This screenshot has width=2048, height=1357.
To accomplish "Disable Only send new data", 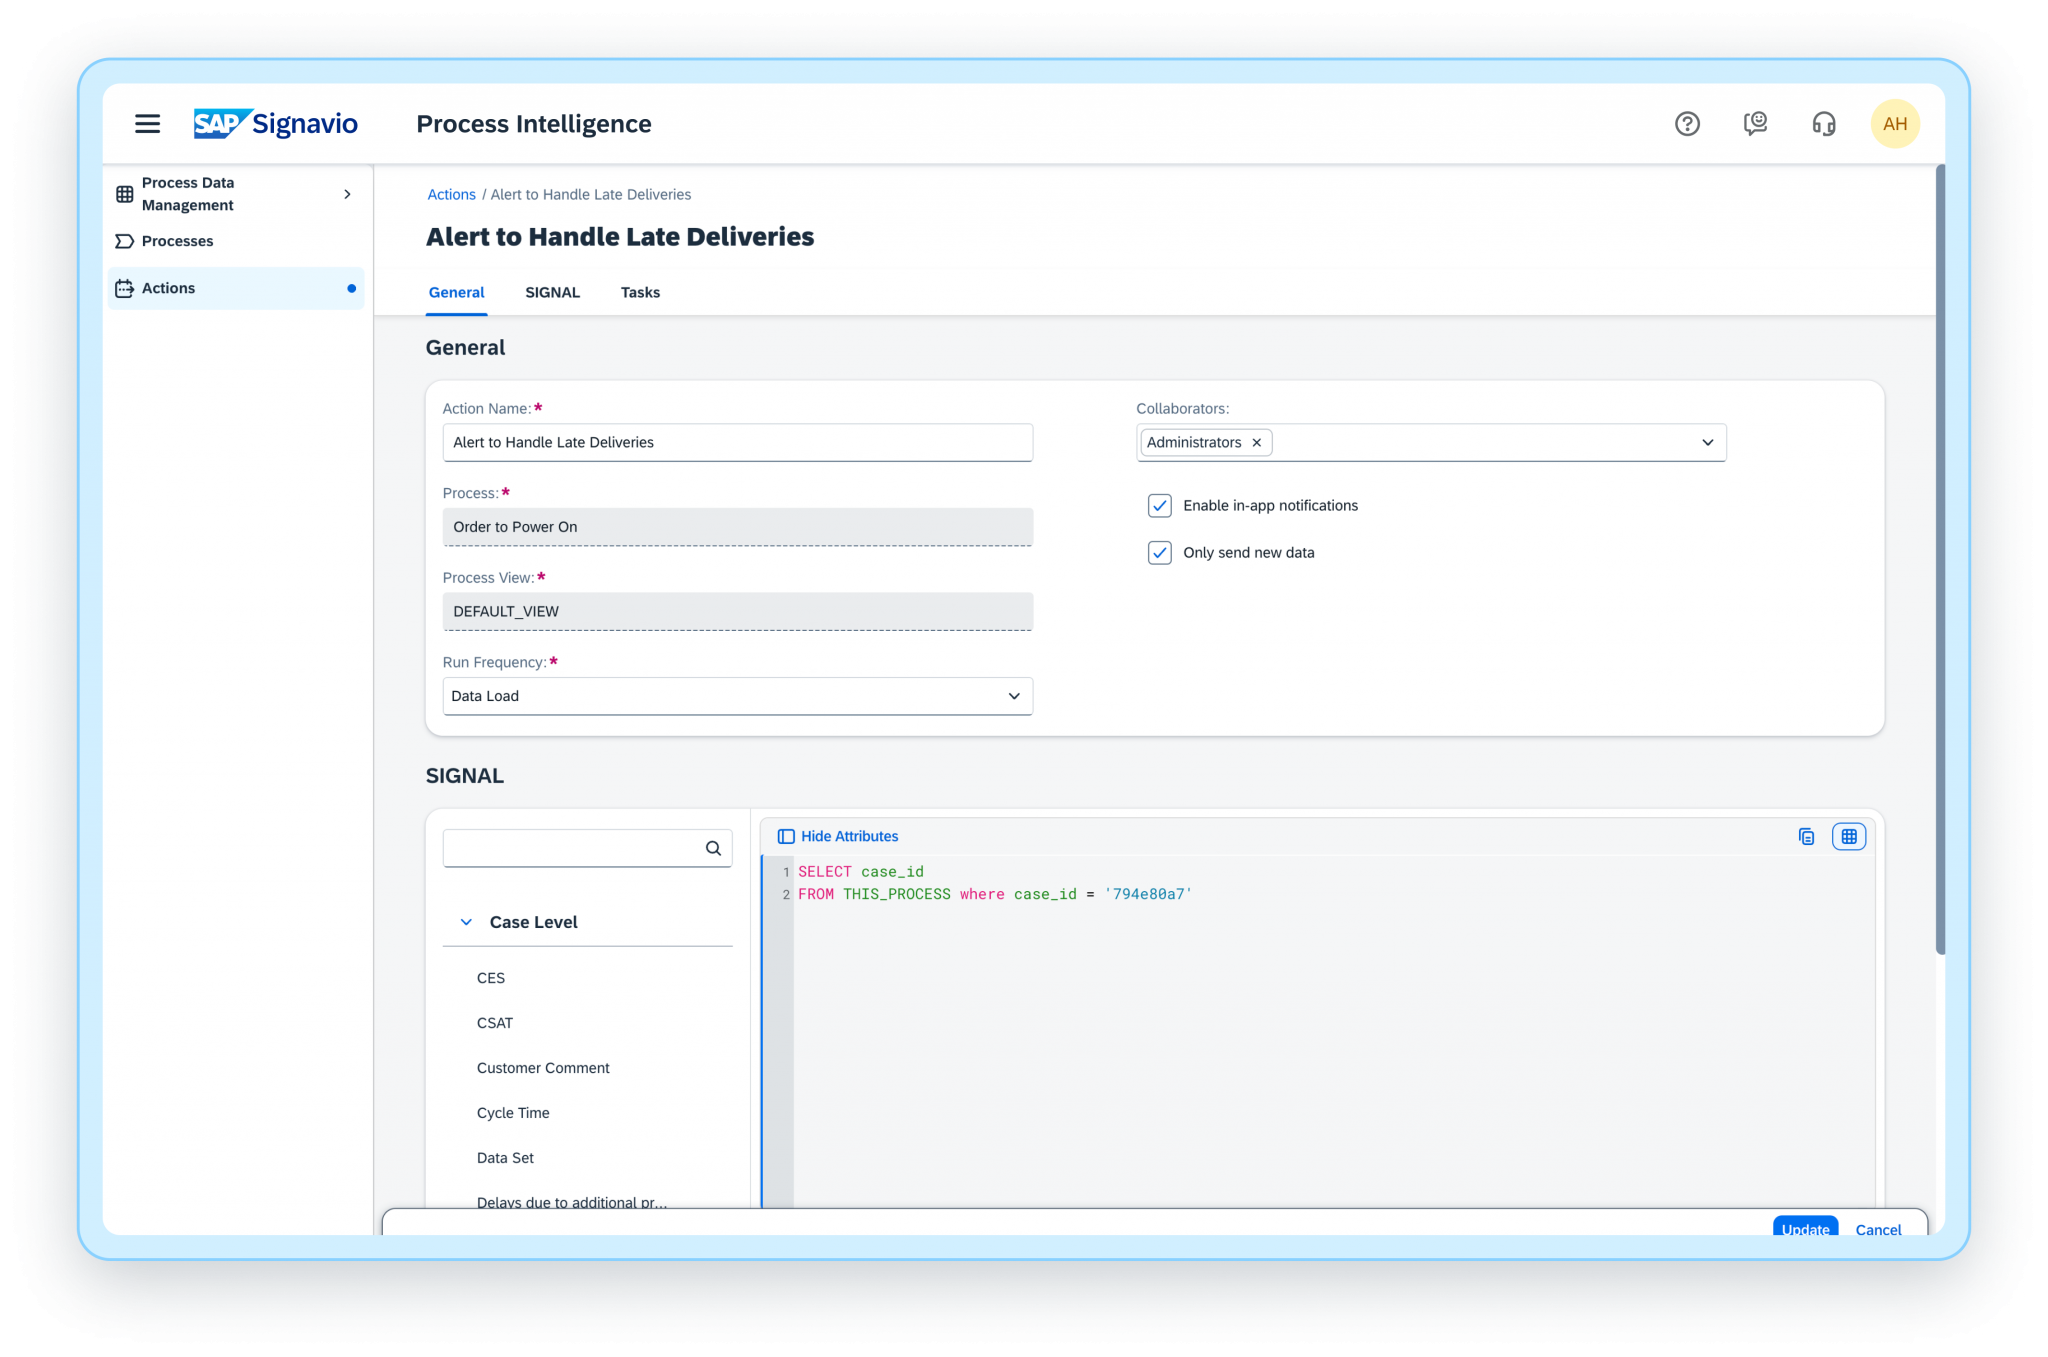I will [1159, 552].
